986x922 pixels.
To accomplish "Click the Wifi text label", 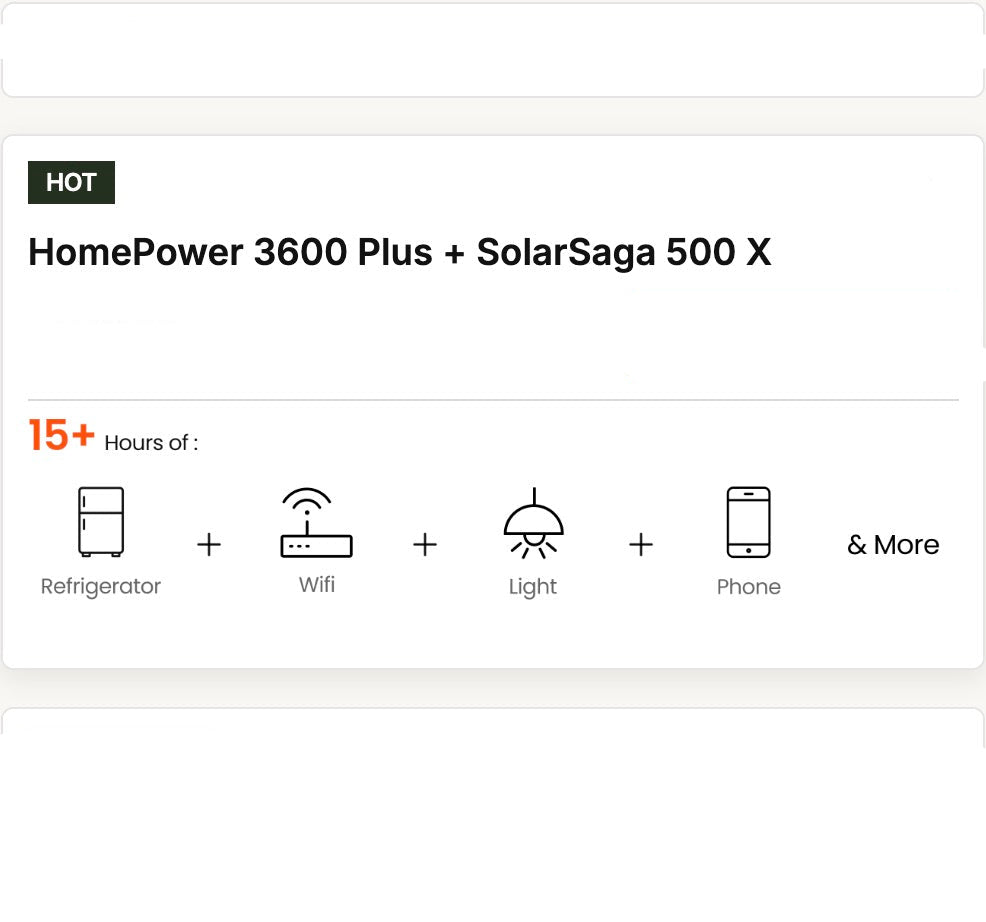I will click(x=316, y=584).
